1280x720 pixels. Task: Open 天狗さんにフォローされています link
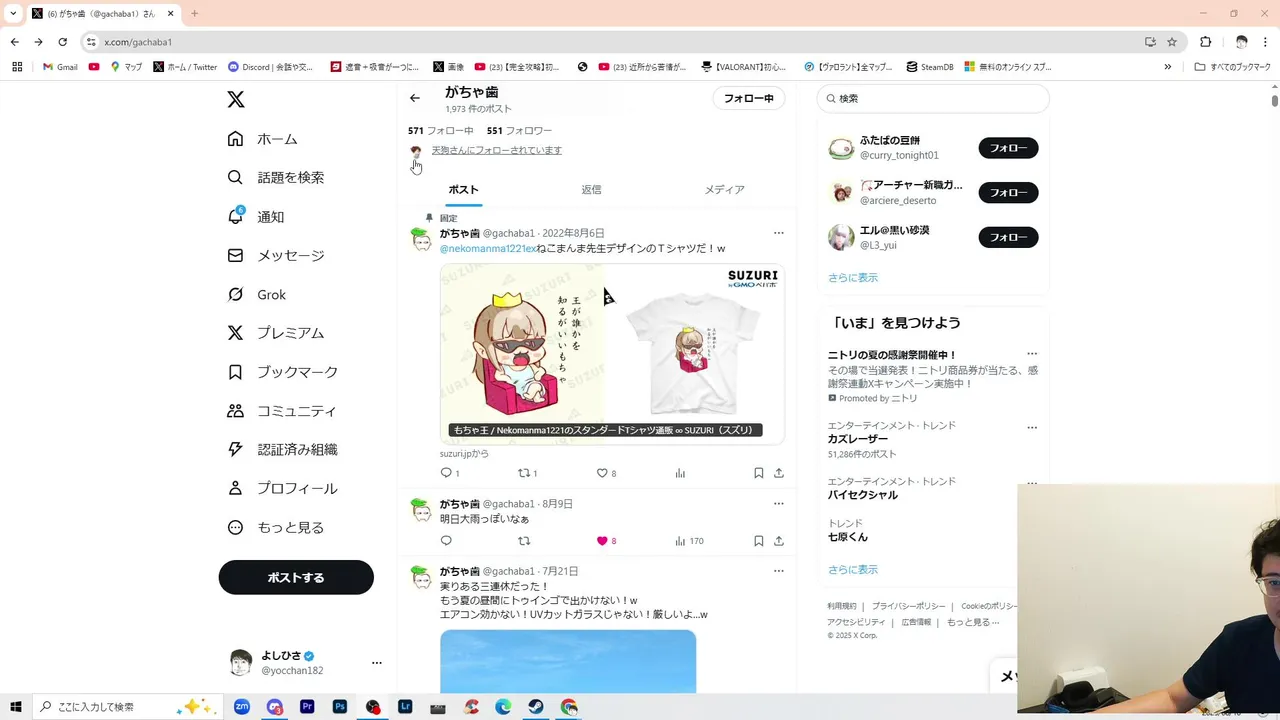tap(497, 150)
